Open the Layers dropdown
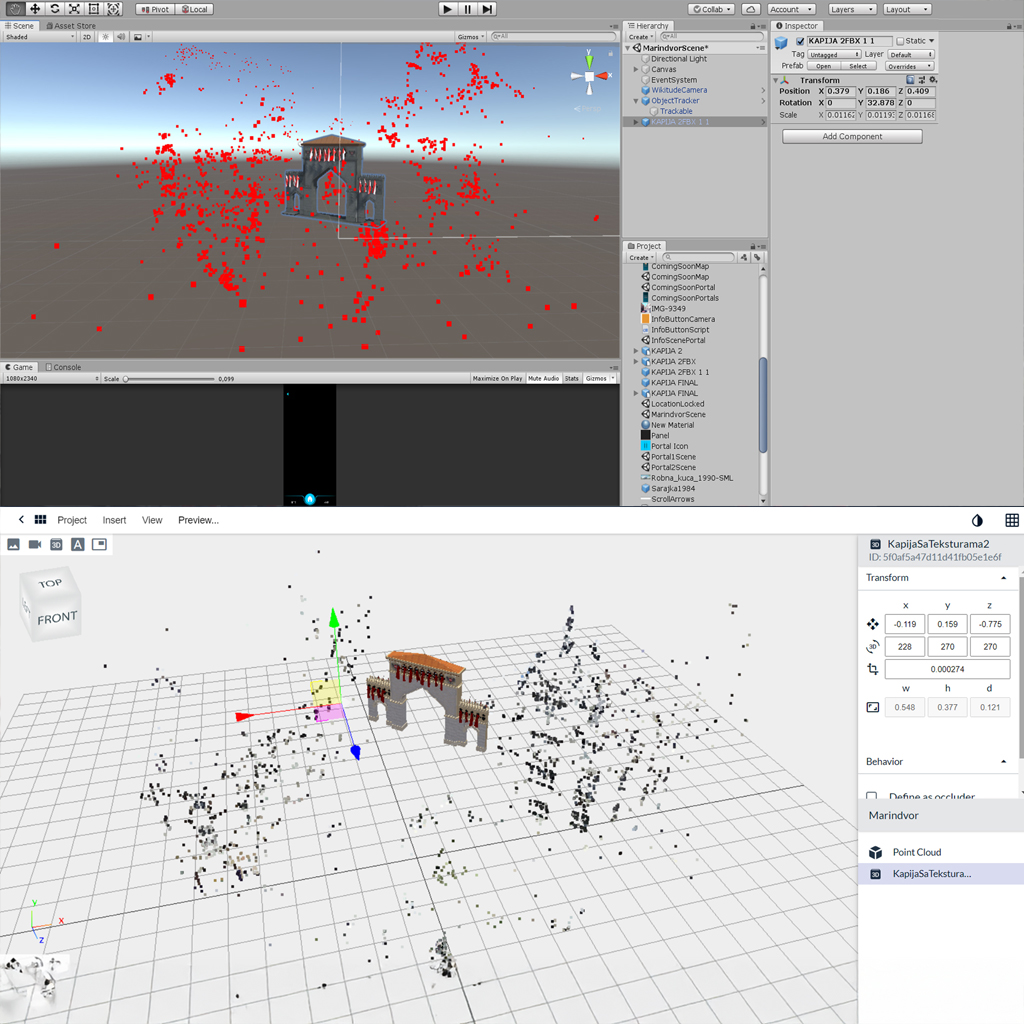Screen dimensions: 1024x1024 click(x=852, y=9)
